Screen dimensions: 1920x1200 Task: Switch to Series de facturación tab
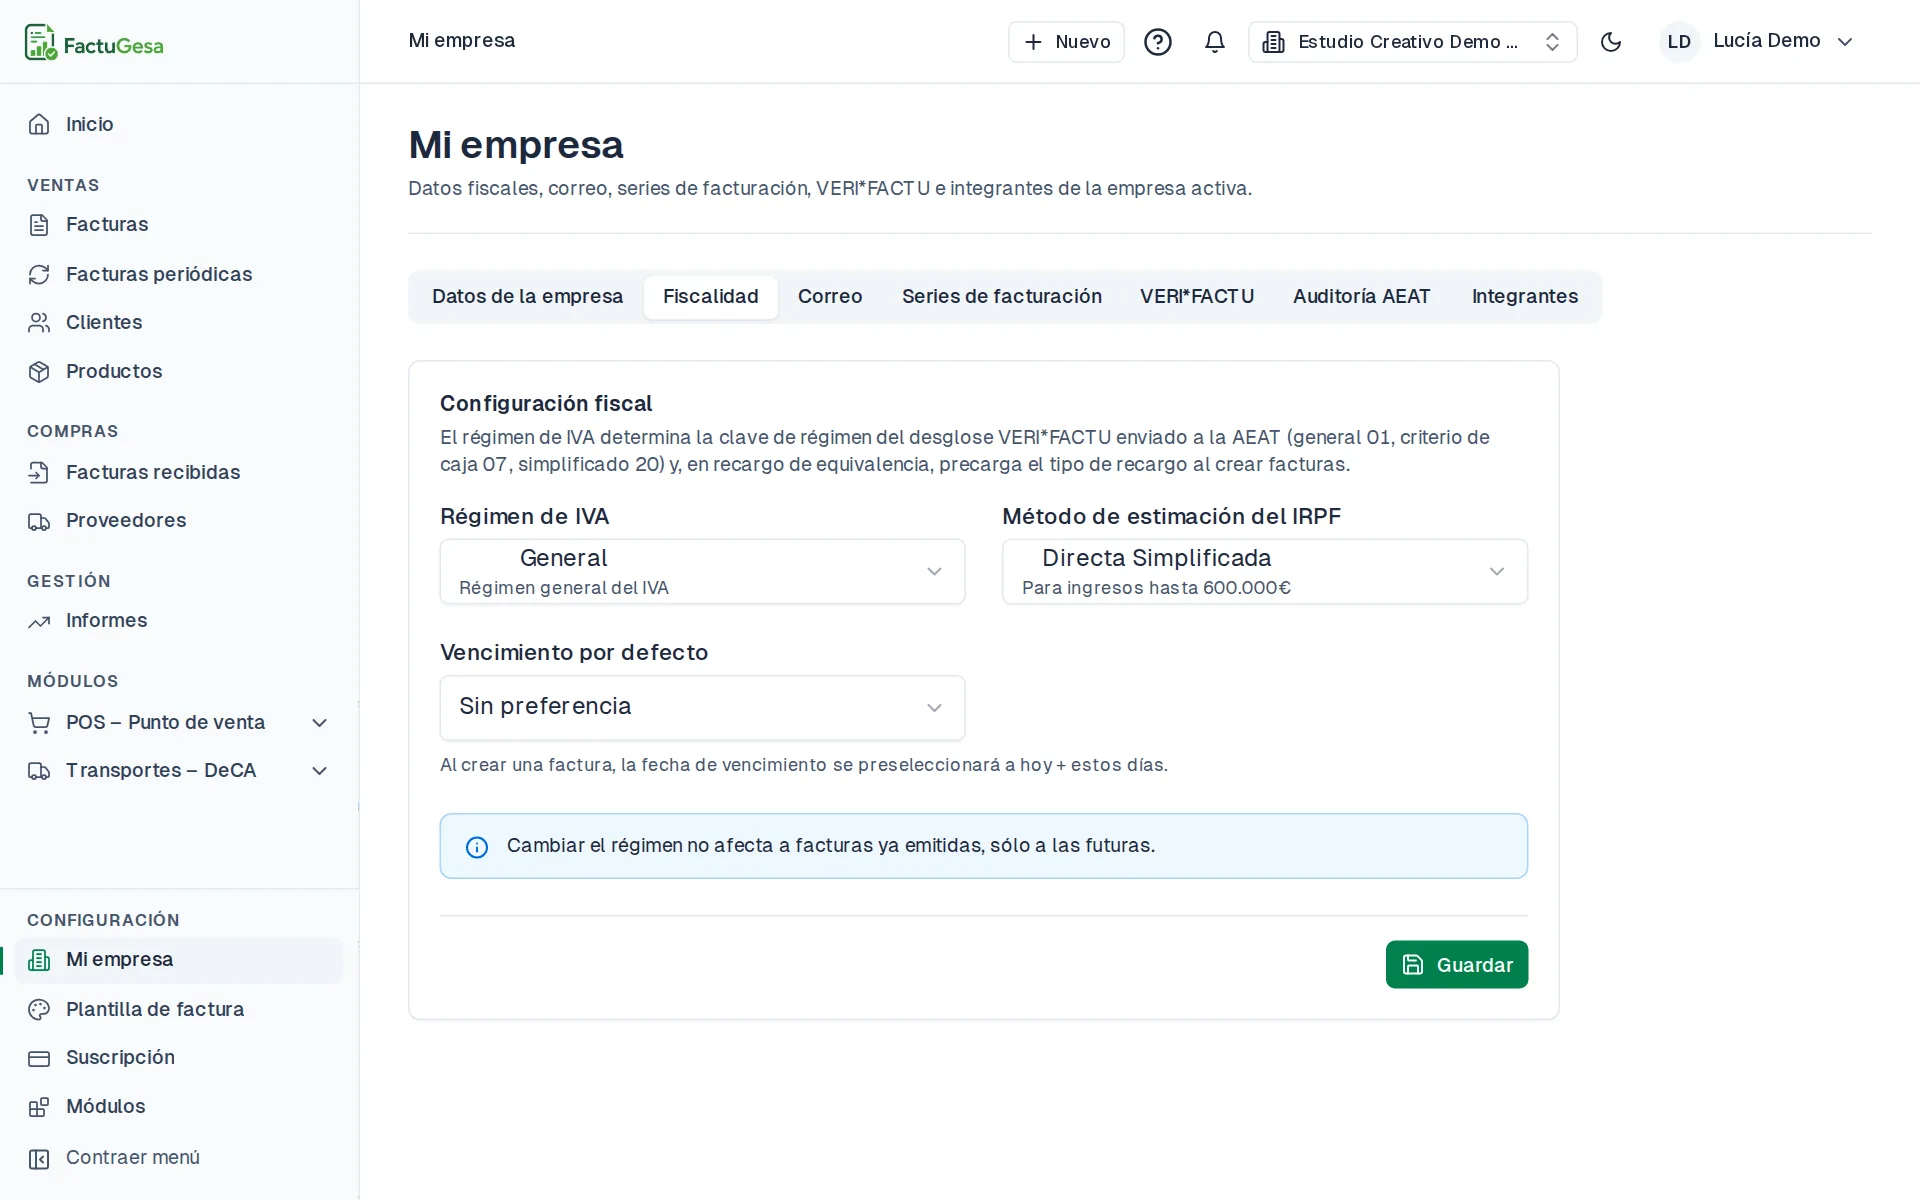coord(1002,297)
